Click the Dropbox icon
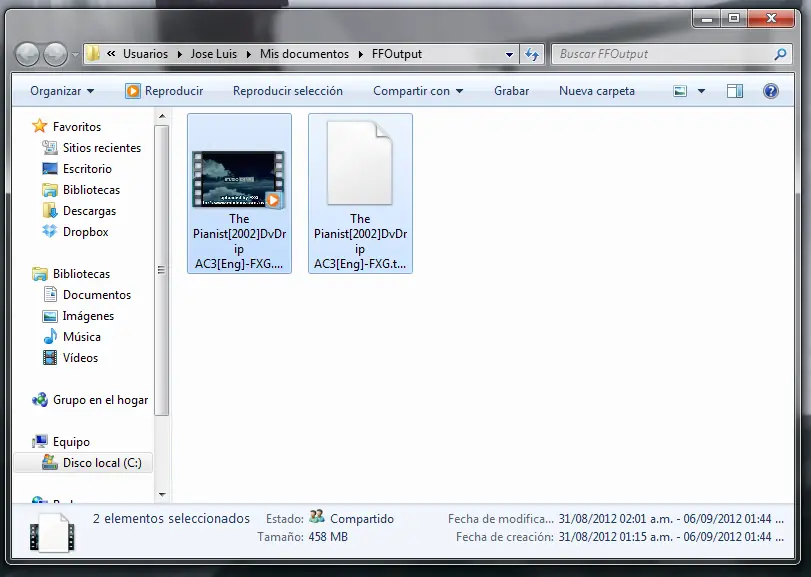811x577 pixels. point(50,231)
